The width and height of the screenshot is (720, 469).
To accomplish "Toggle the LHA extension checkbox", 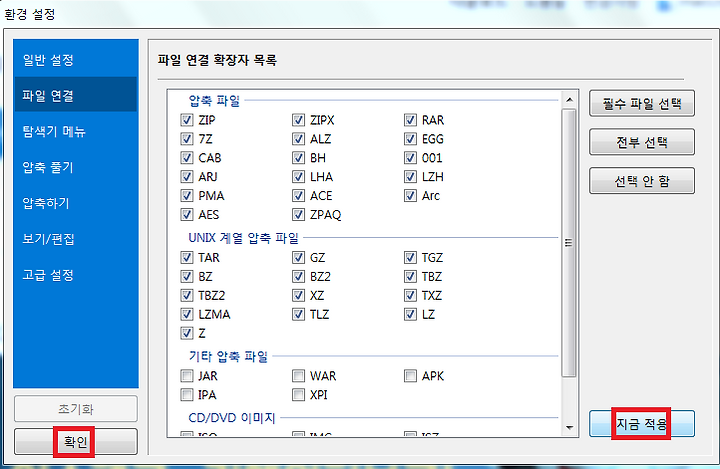I will click(298, 176).
